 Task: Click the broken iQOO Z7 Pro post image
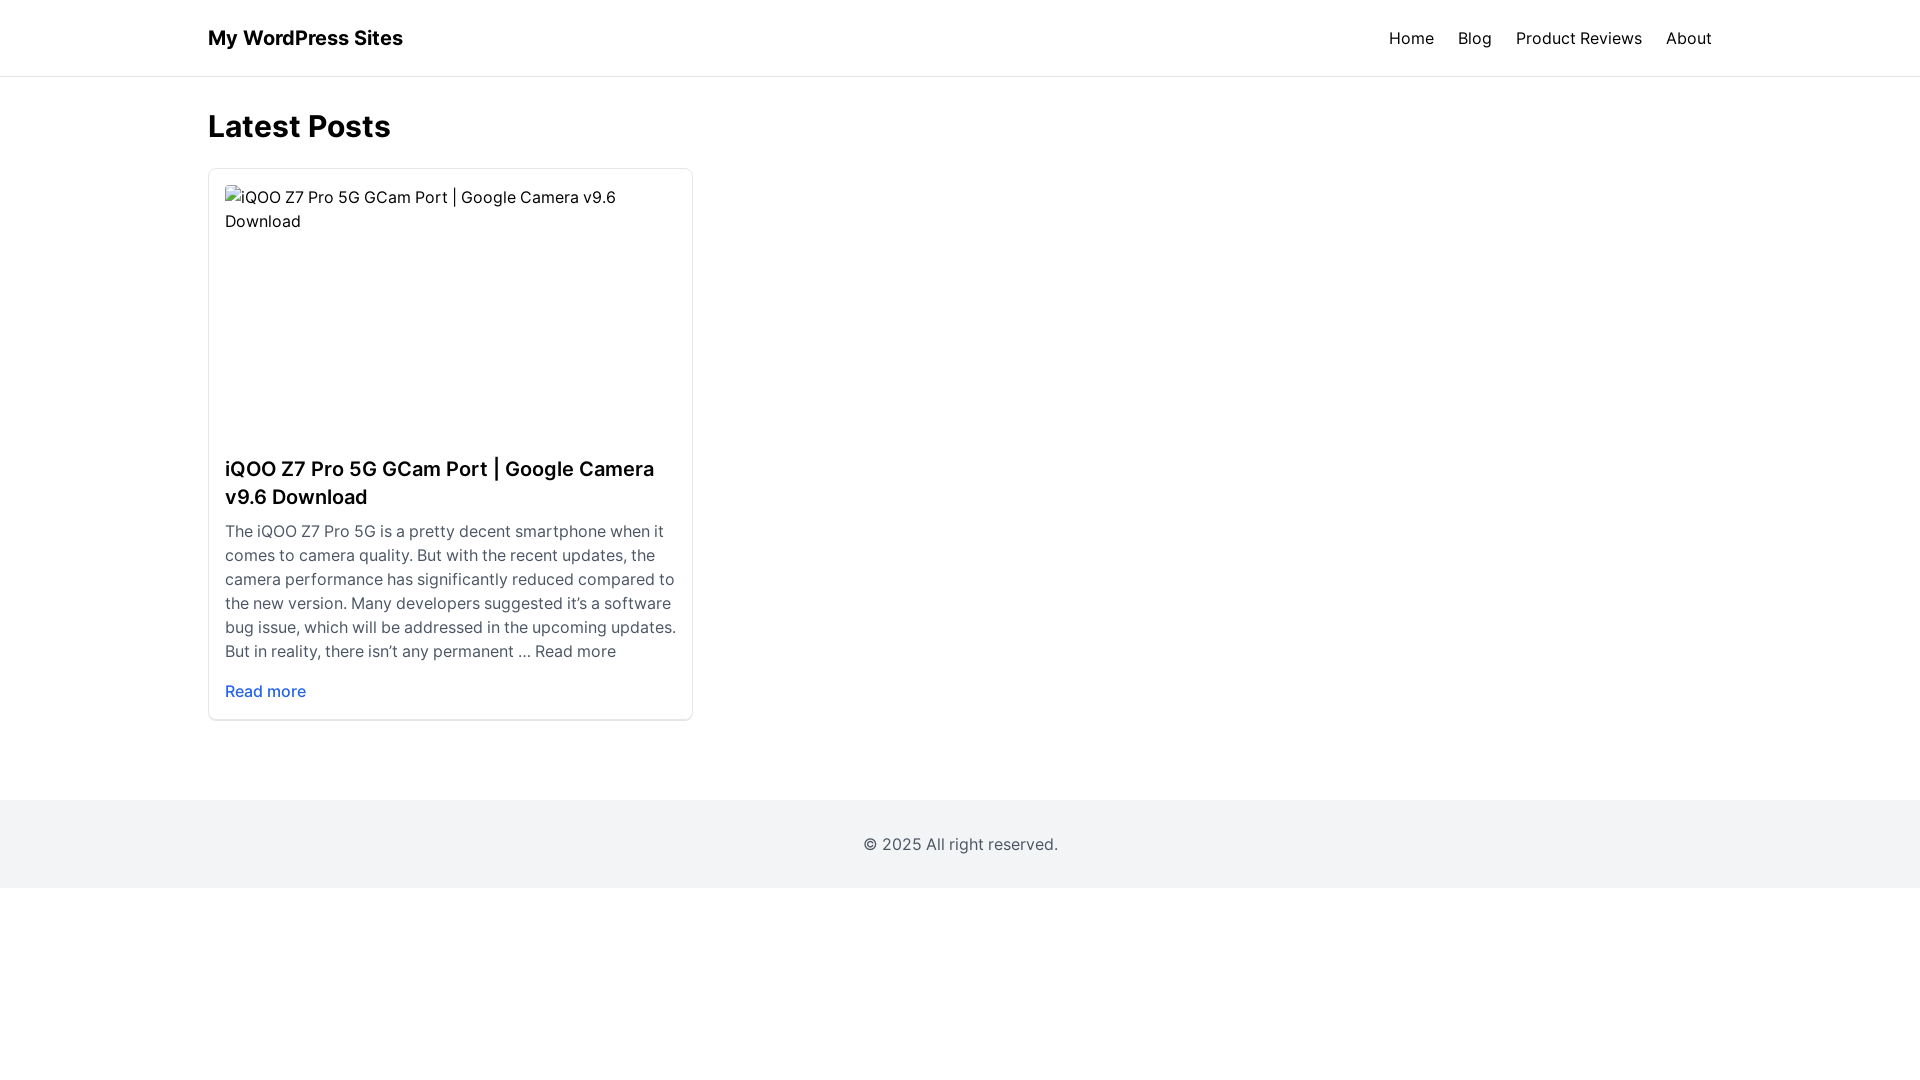tap(450, 312)
